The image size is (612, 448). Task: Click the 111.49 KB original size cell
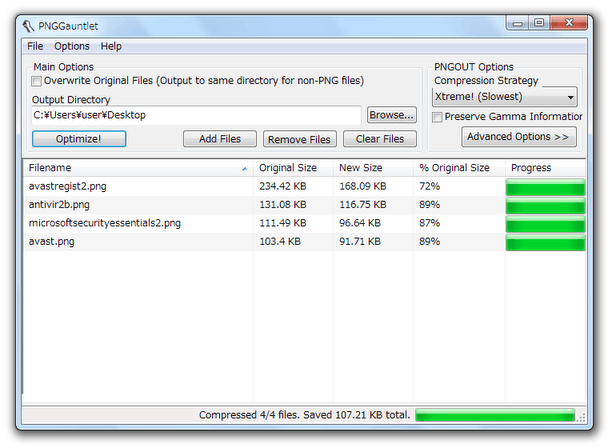283,223
